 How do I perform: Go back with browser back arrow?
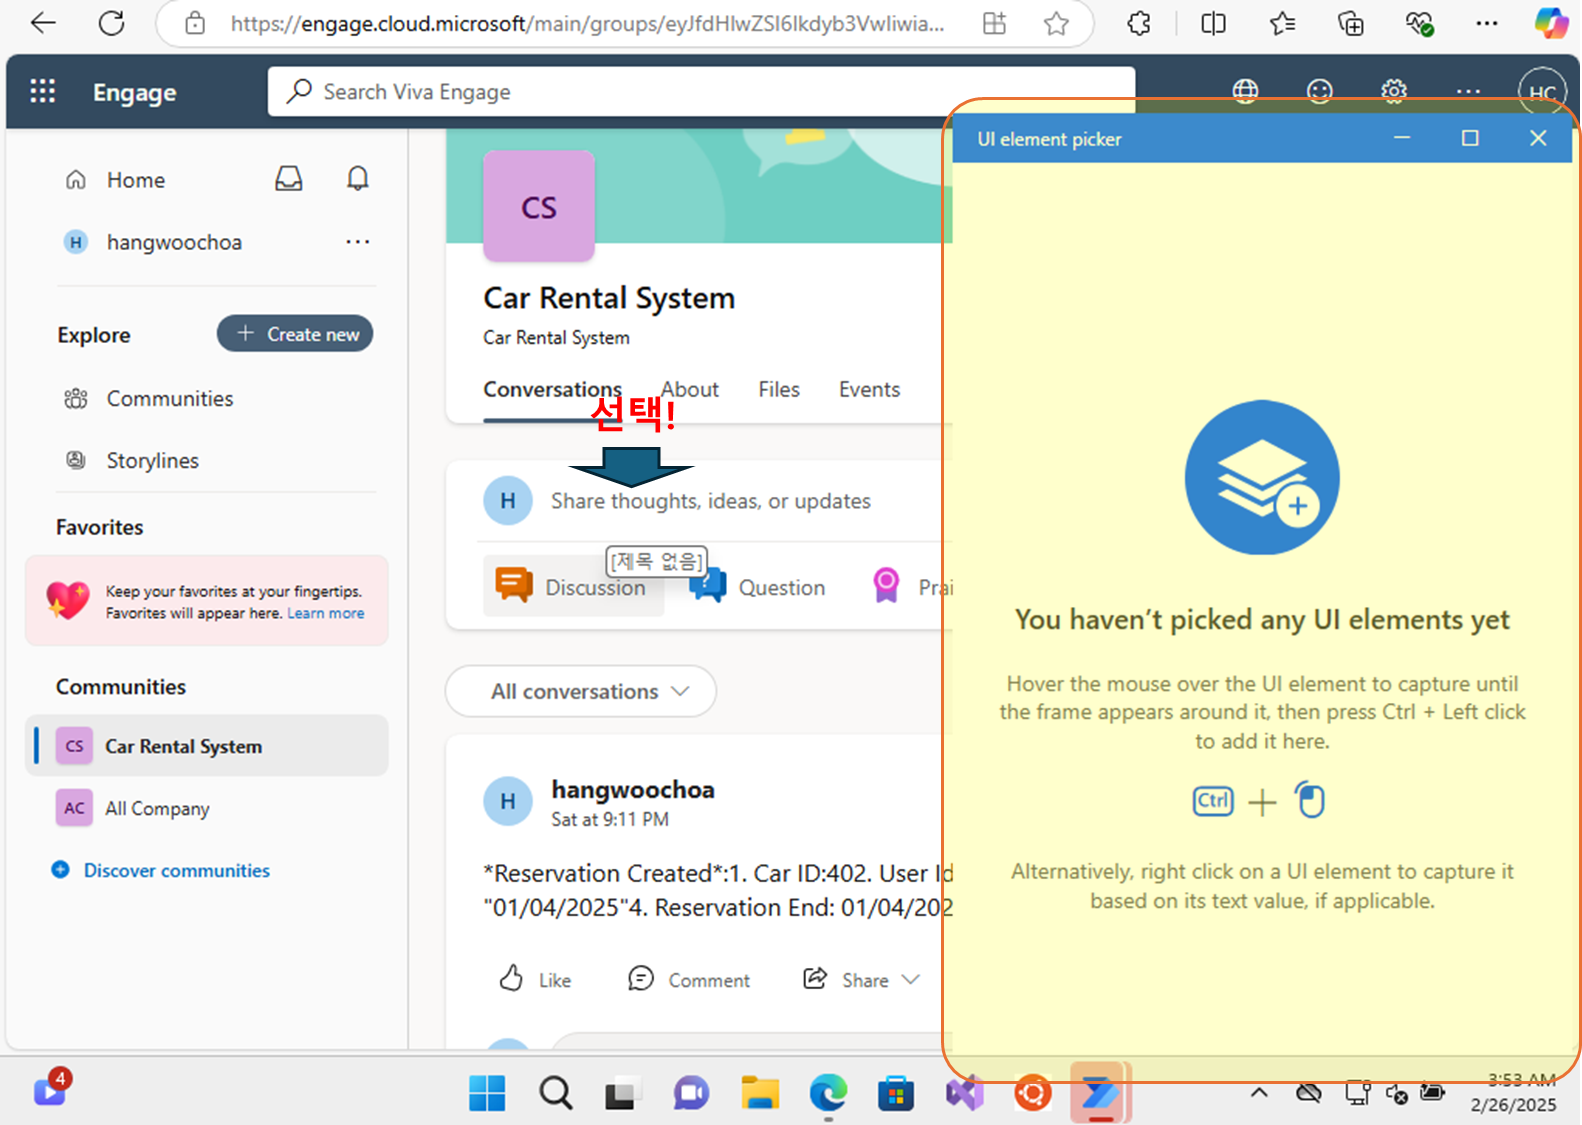tap(43, 23)
